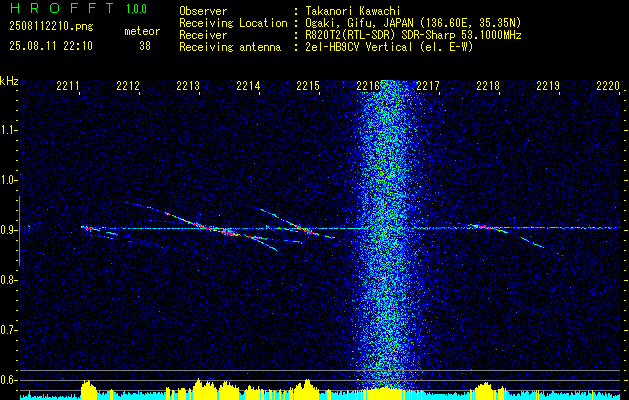Click the meteor count value 38
The image size is (629, 400).
(x=145, y=46)
